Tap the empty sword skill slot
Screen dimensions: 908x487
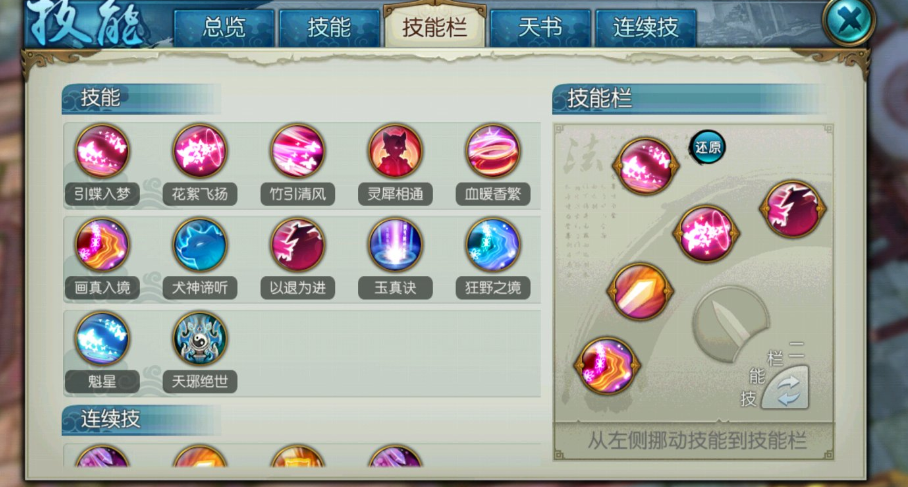(731, 324)
